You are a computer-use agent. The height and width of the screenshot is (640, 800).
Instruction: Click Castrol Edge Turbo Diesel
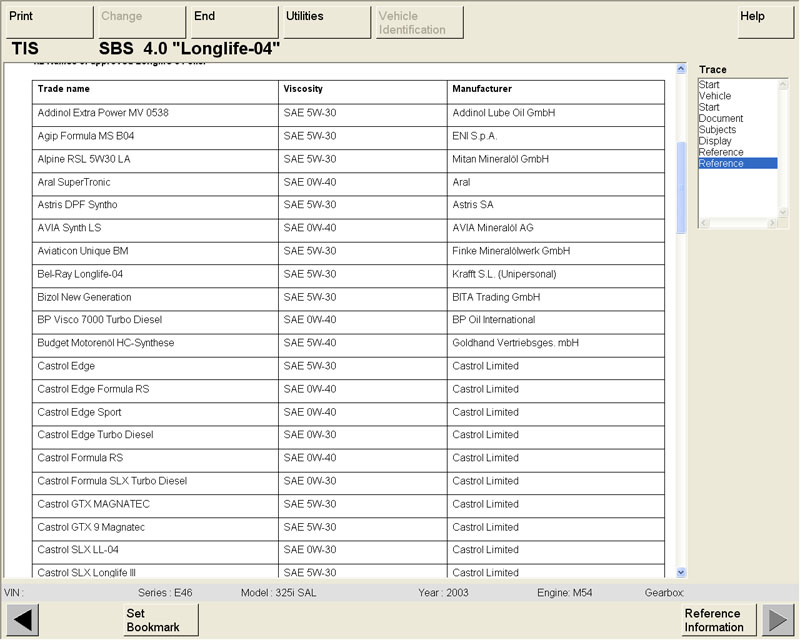coord(95,434)
